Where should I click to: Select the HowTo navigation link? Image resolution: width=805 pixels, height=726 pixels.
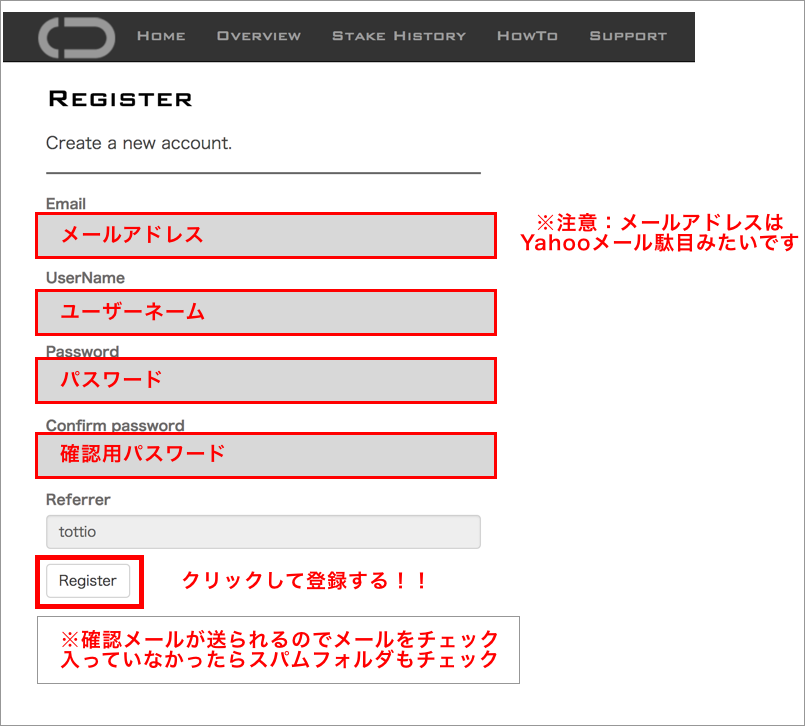pos(527,36)
